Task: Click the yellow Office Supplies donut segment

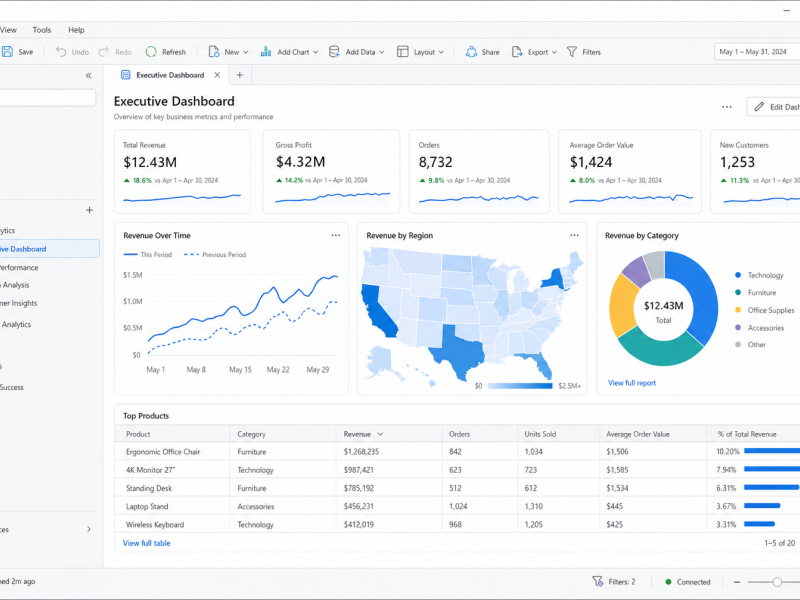Action: [x=622, y=306]
